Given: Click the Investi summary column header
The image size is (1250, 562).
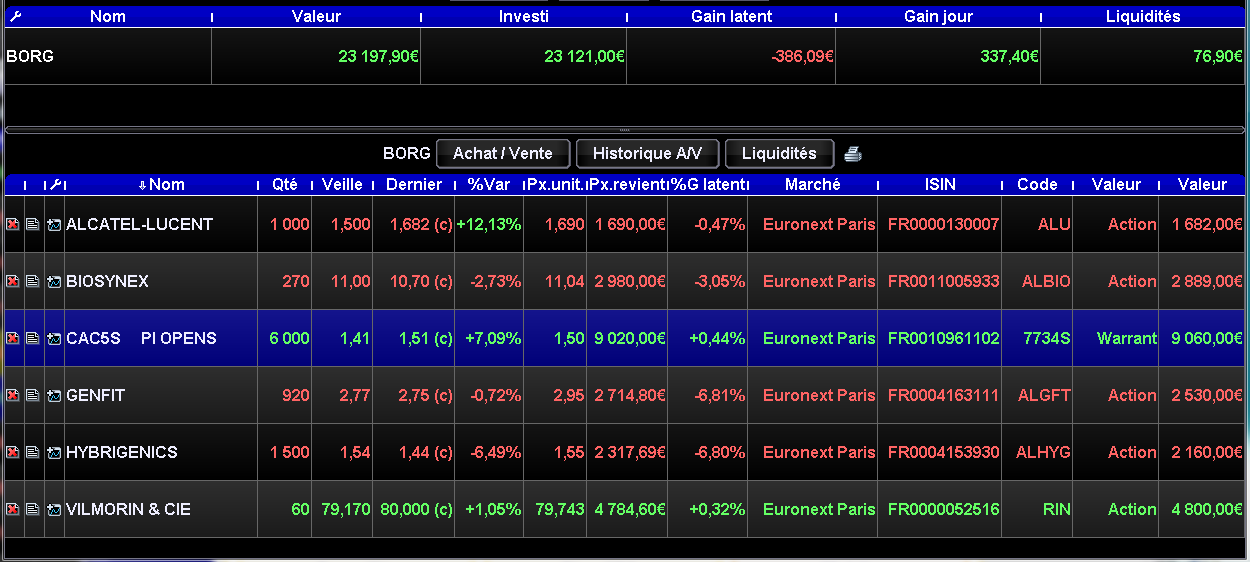Looking at the screenshot, I should click(523, 16).
